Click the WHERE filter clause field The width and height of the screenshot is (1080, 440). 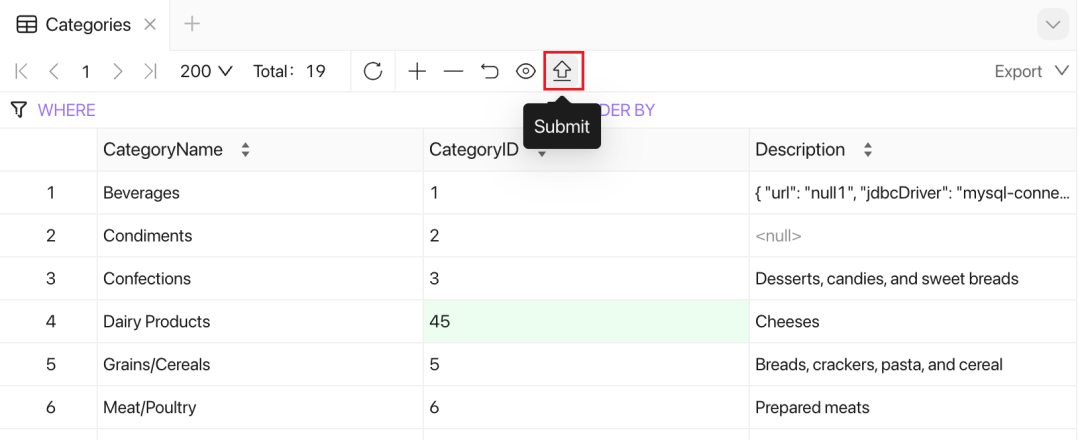pyautogui.click(x=67, y=110)
